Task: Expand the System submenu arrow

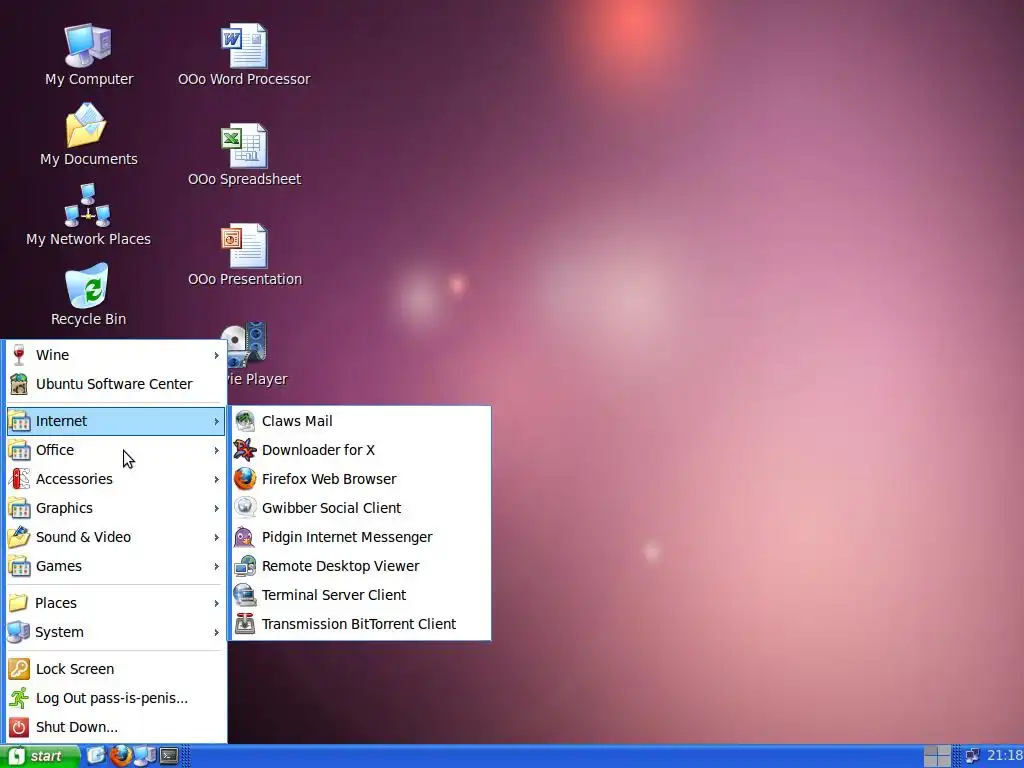Action: 216,632
